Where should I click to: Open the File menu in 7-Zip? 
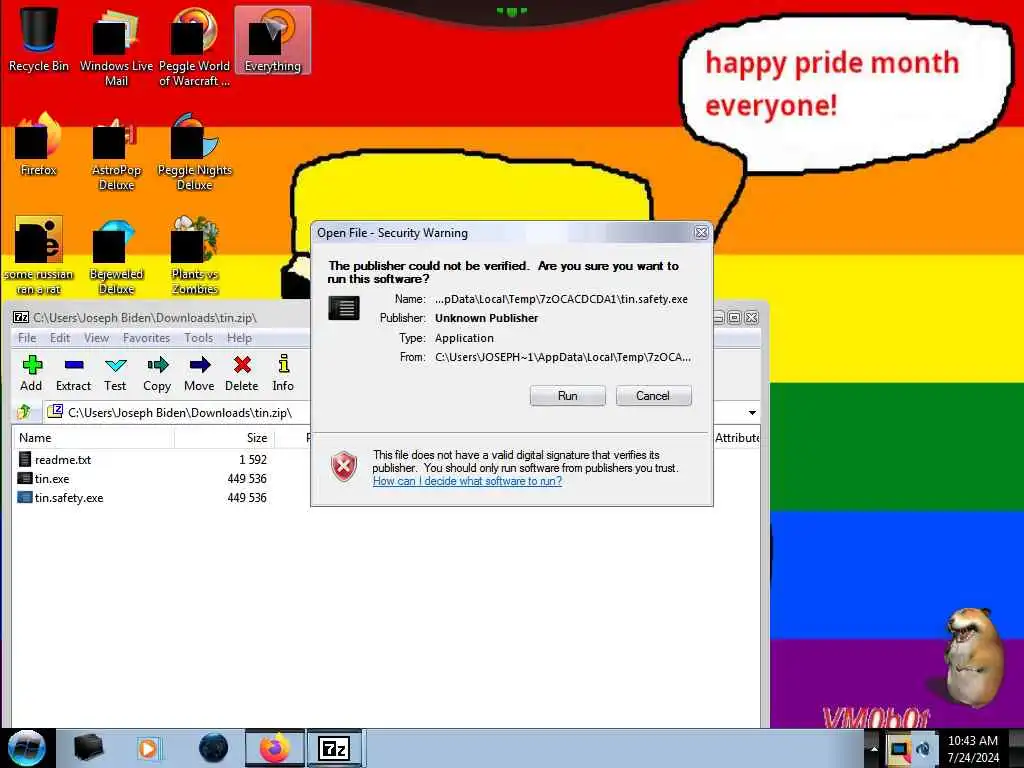(27, 338)
